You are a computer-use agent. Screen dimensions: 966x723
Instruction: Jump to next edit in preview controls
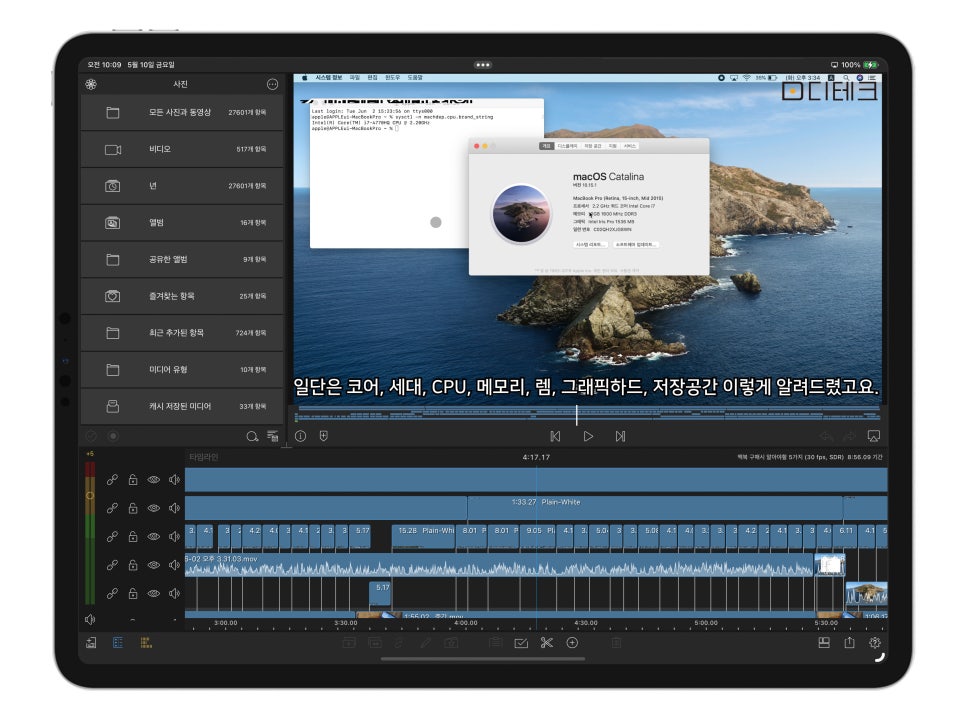click(x=620, y=436)
